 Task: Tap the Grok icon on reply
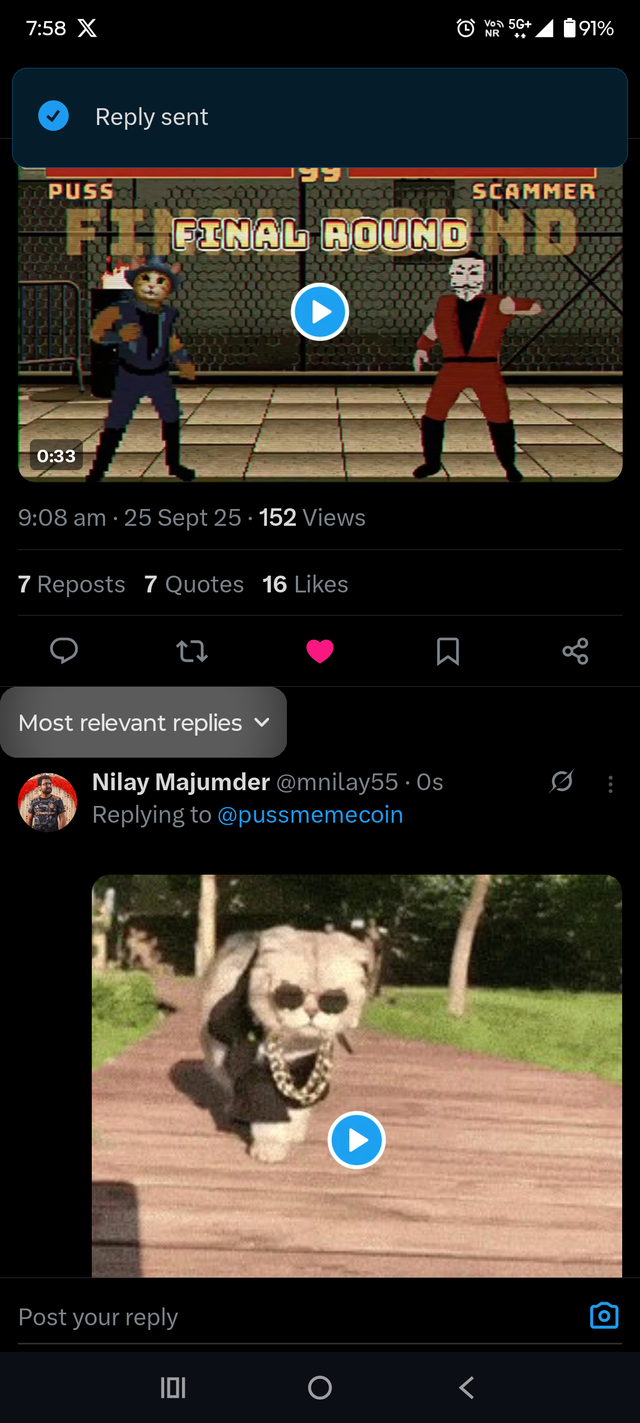[x=562, y=782]
